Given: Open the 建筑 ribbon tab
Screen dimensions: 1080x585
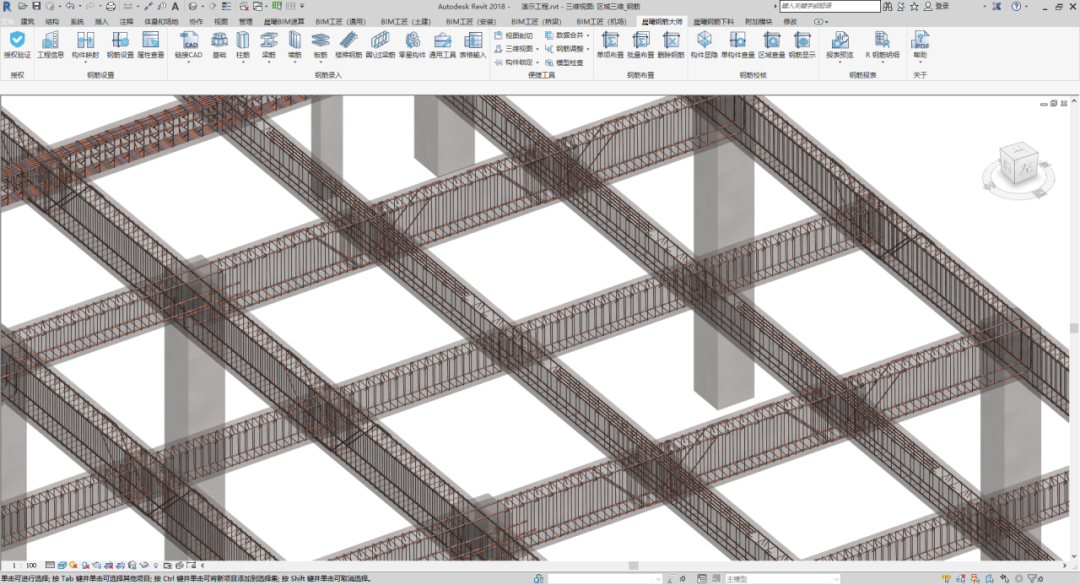Looking at the screenshot, I should pos(28,22).
